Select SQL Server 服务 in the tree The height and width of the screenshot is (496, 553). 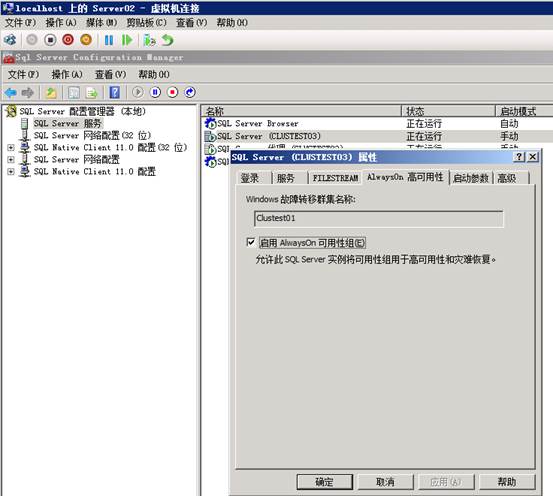[x=68, y=123]
